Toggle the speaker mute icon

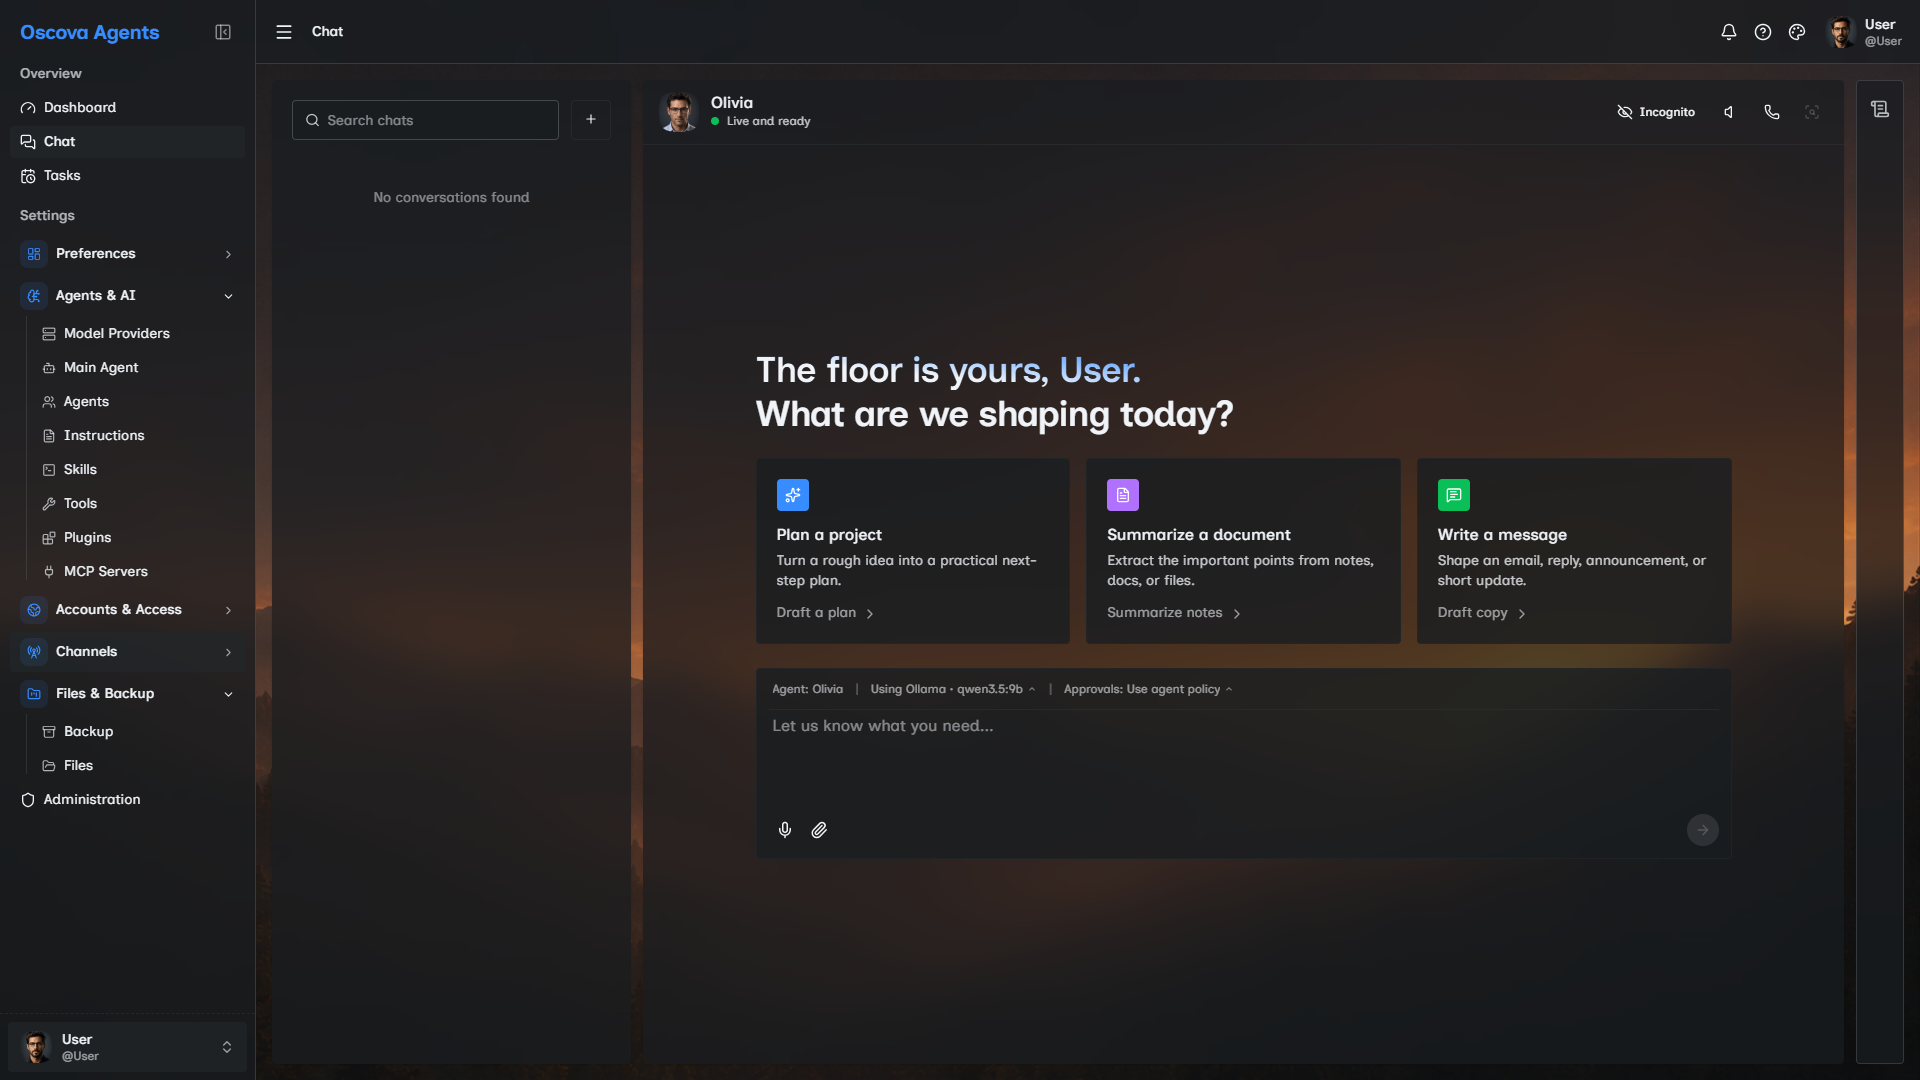pyautogui.click(x=1729, y=112)
